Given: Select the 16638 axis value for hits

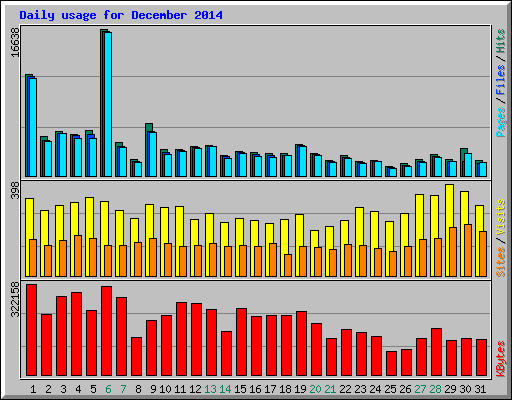Looking at the screenshot, I should [x=15, y=42].
